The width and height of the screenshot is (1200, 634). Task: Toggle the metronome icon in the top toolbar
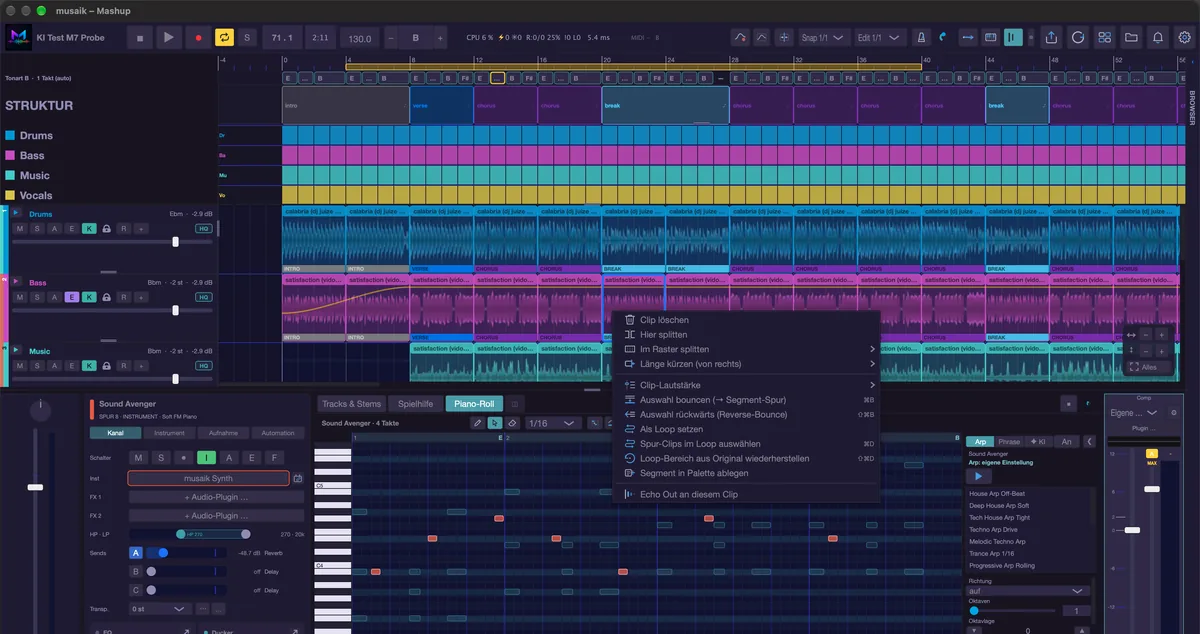tap(922, 38)
